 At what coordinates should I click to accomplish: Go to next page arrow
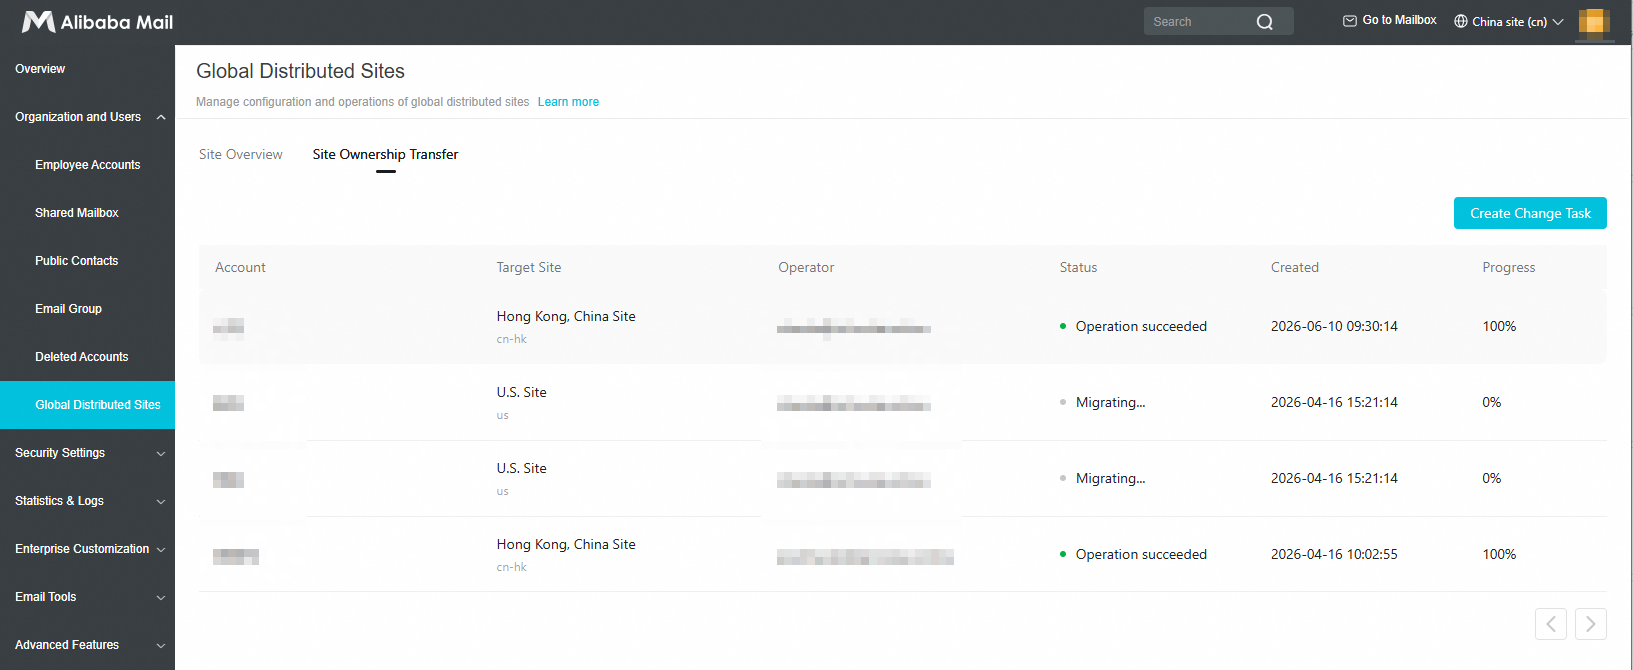(x=1591, y=624)
